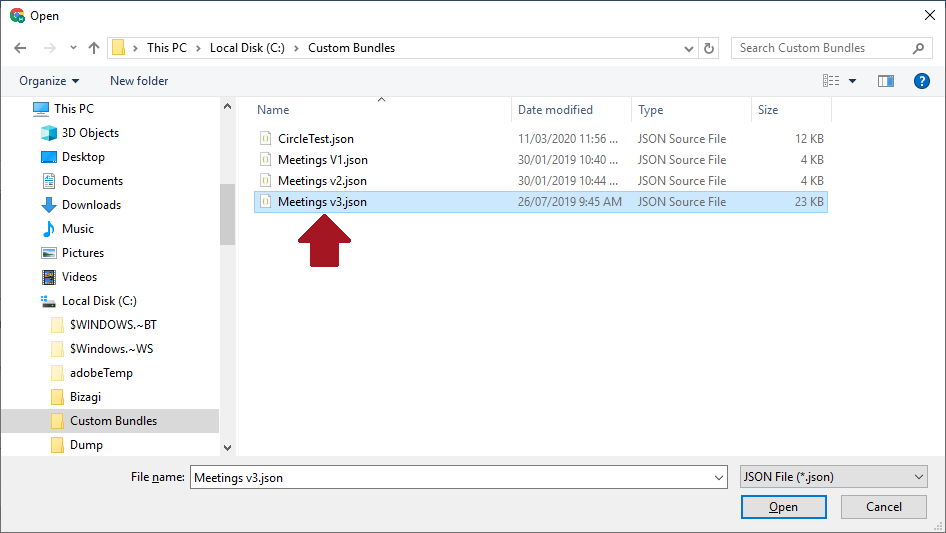Click the Open button
The height and width of the screenshot is (533, 946).
[x=783, y=507]
